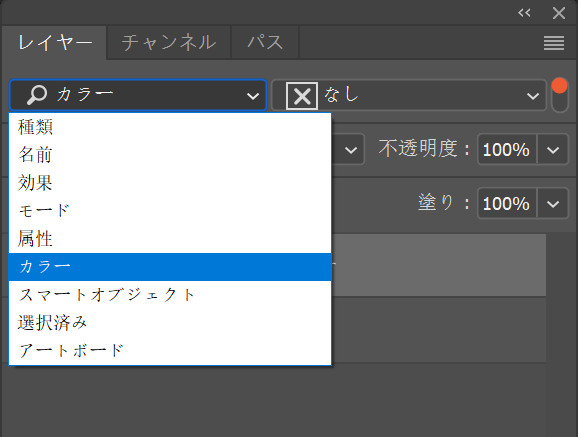Select スマートオブジェクト from the filter list
This screenshot has height=437, width=578.
(x=170, y=295)
